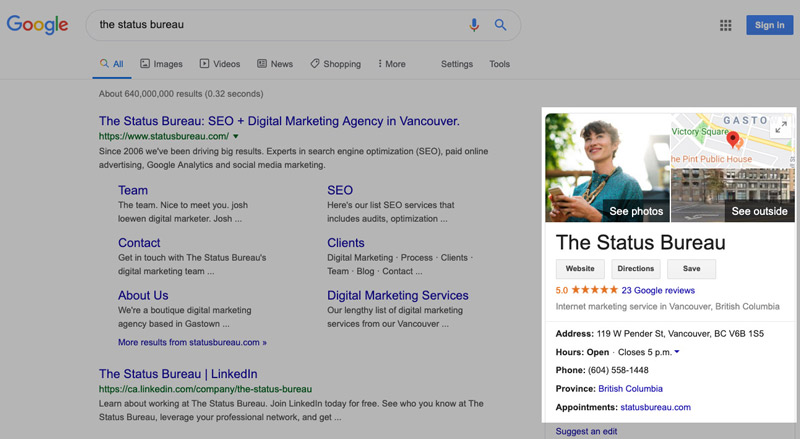Click Suggest an edit
This screenshot has width=800, height=439.
pos(586,431)
